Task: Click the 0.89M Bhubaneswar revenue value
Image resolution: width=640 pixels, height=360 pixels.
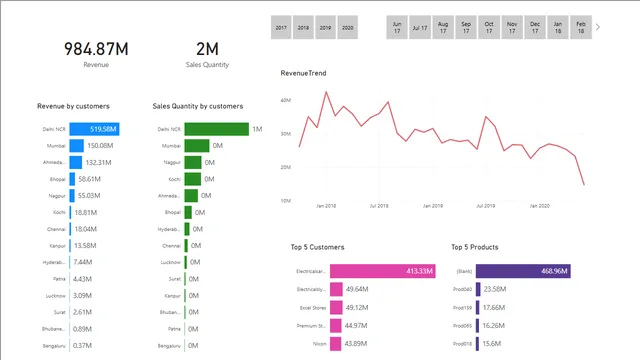Action: click(x=82, y=329)
